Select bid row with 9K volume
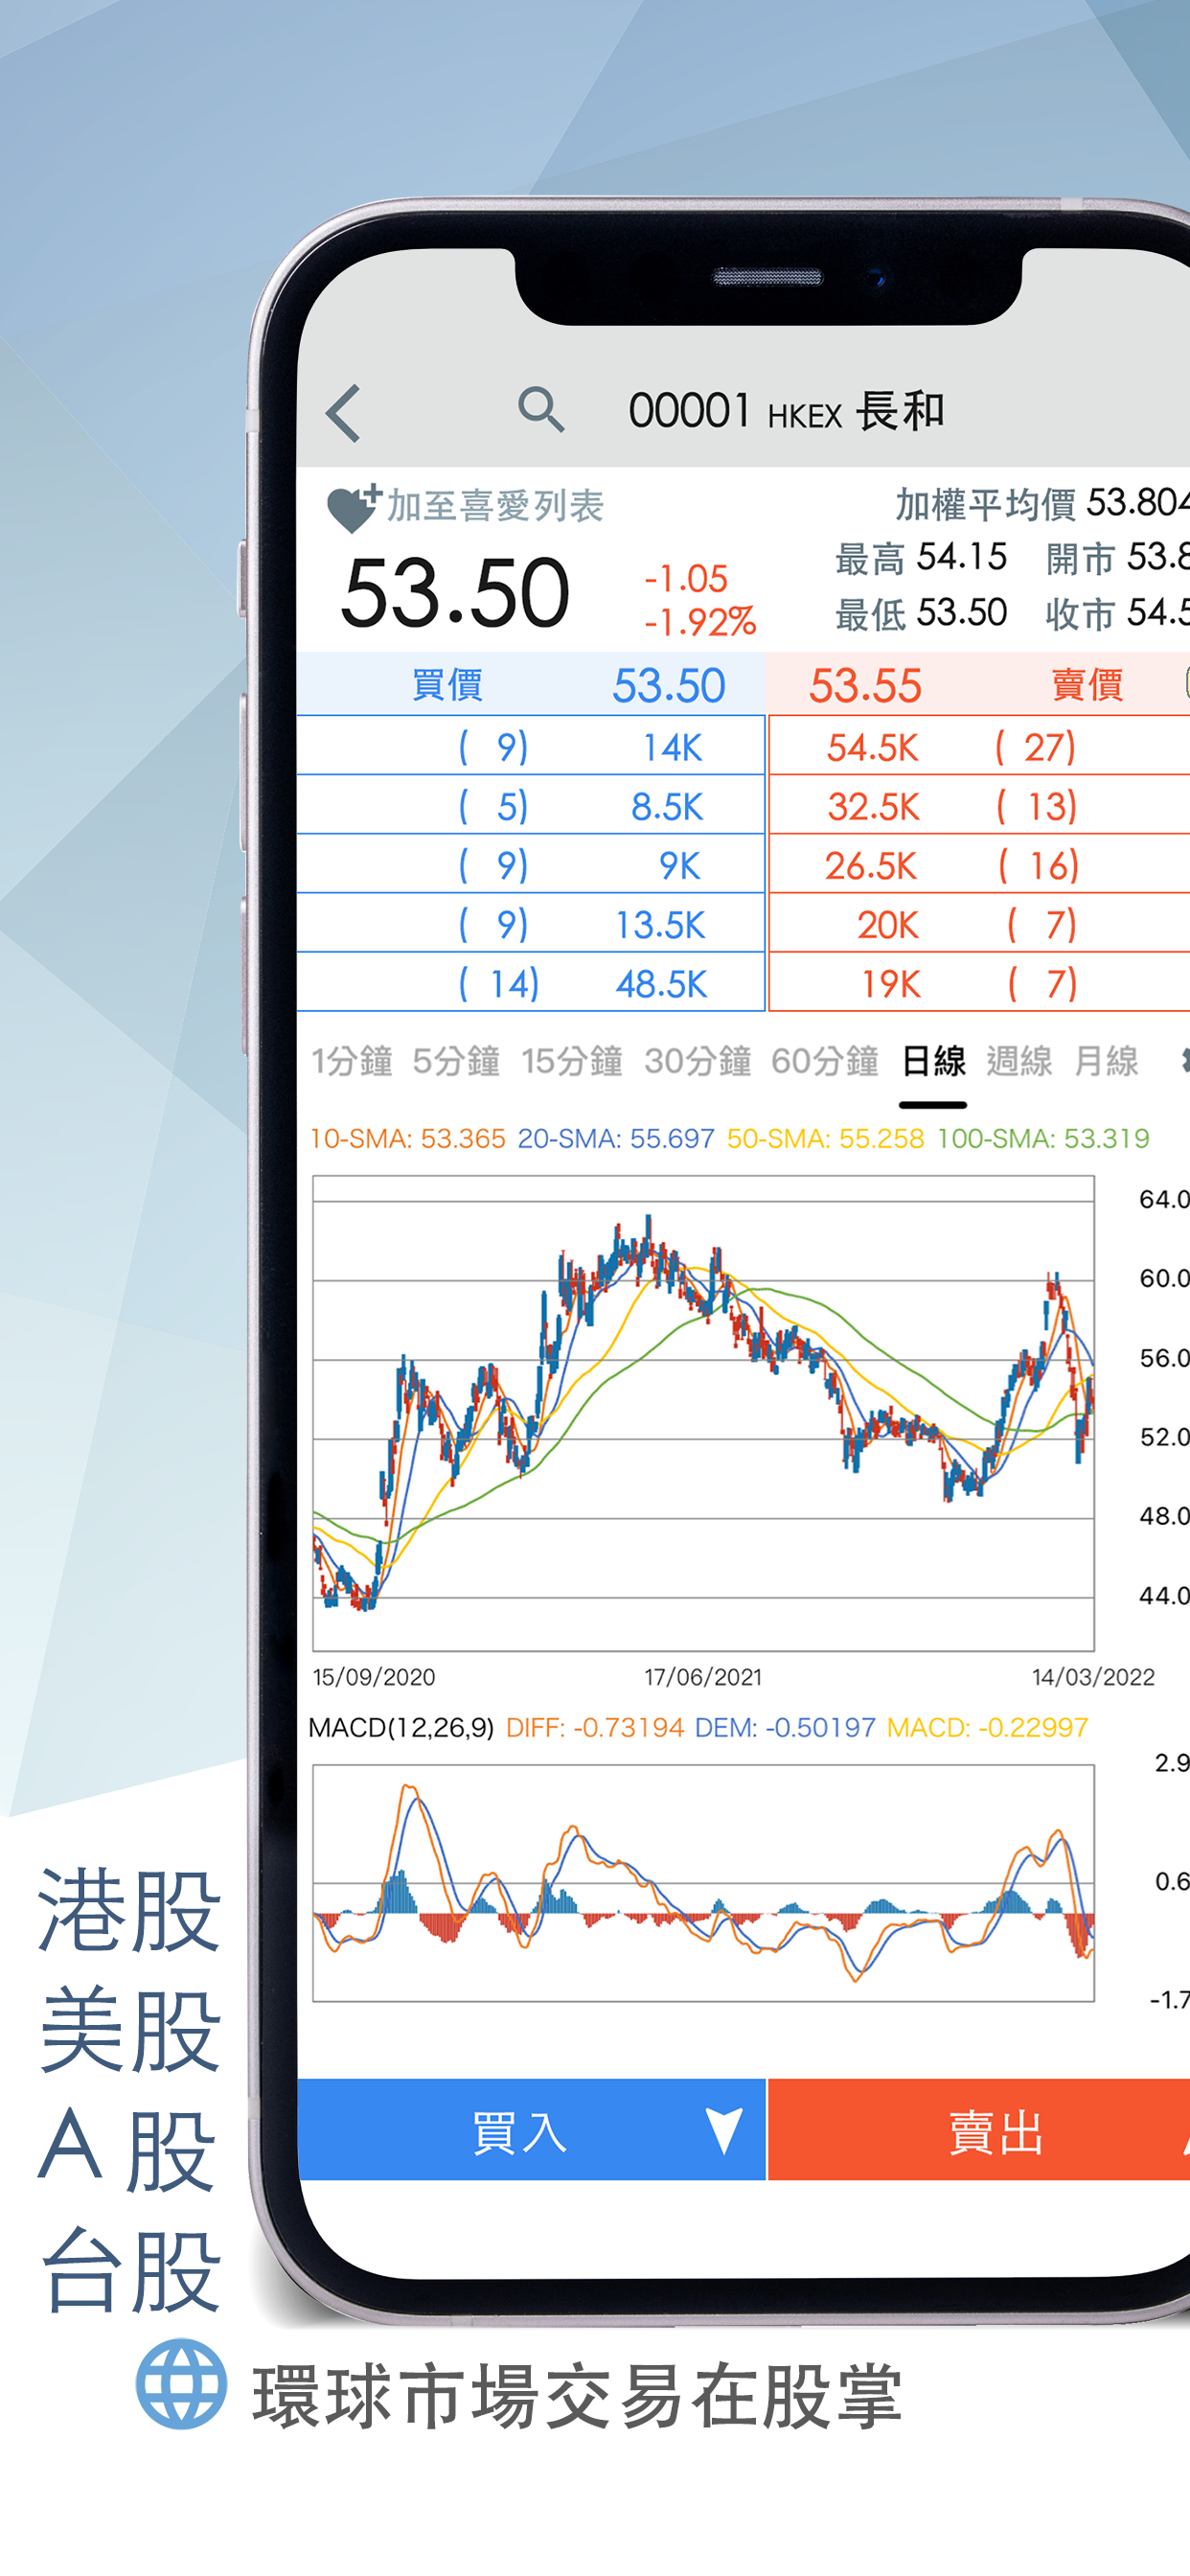 coord(531,864)
